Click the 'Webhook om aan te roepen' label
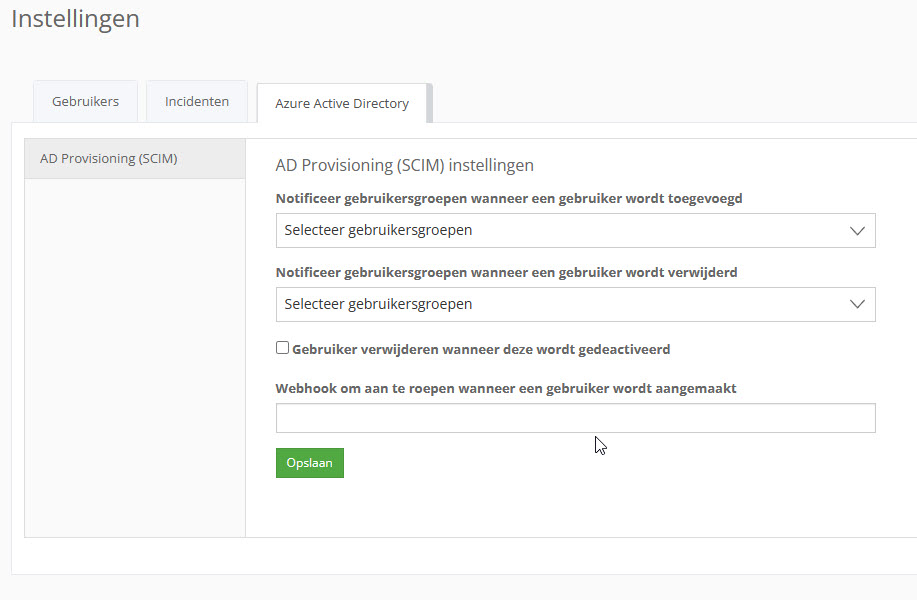 pyautogui.click(x=506, y=388)
